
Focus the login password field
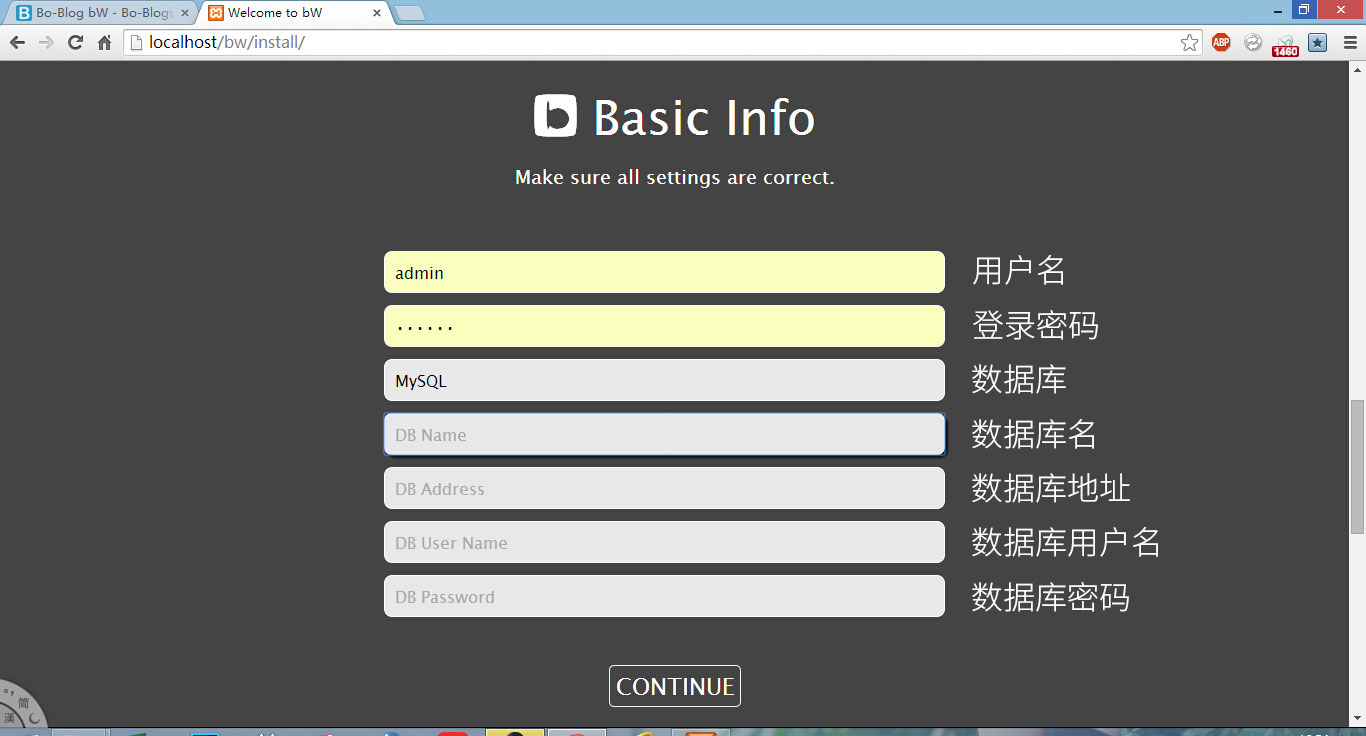(664, 326)
